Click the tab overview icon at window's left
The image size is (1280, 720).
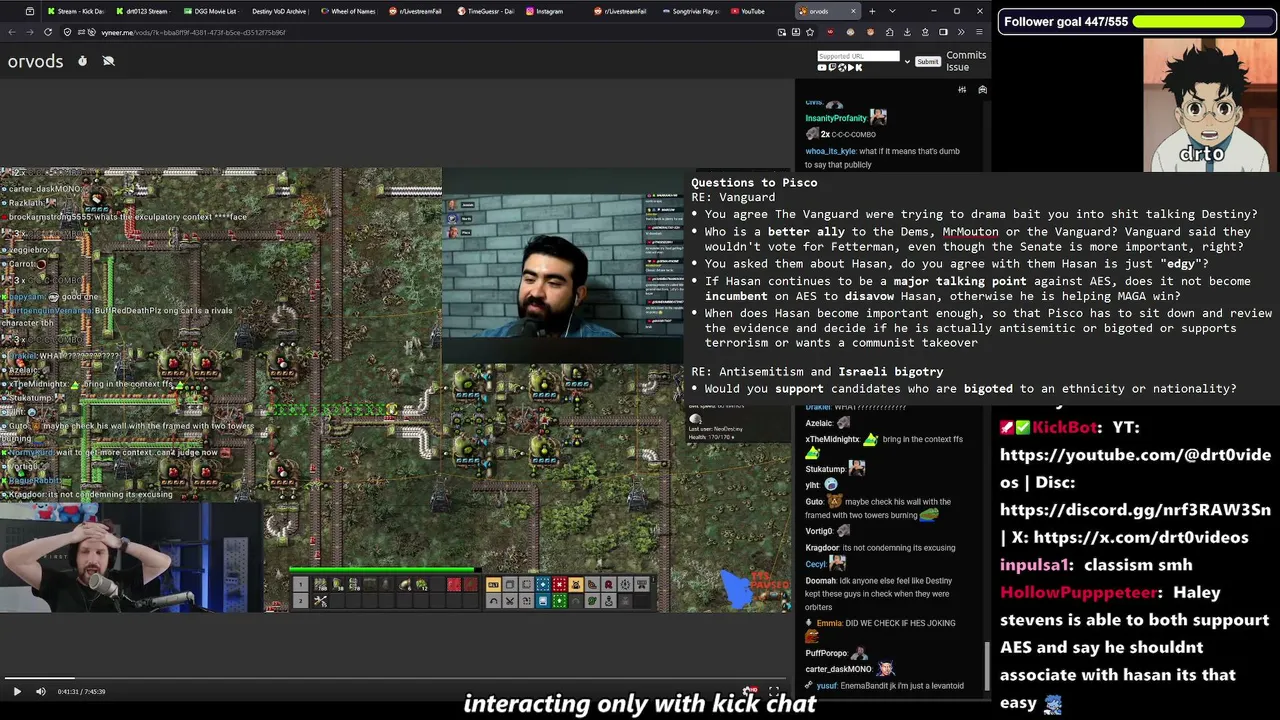coord(29,11)
